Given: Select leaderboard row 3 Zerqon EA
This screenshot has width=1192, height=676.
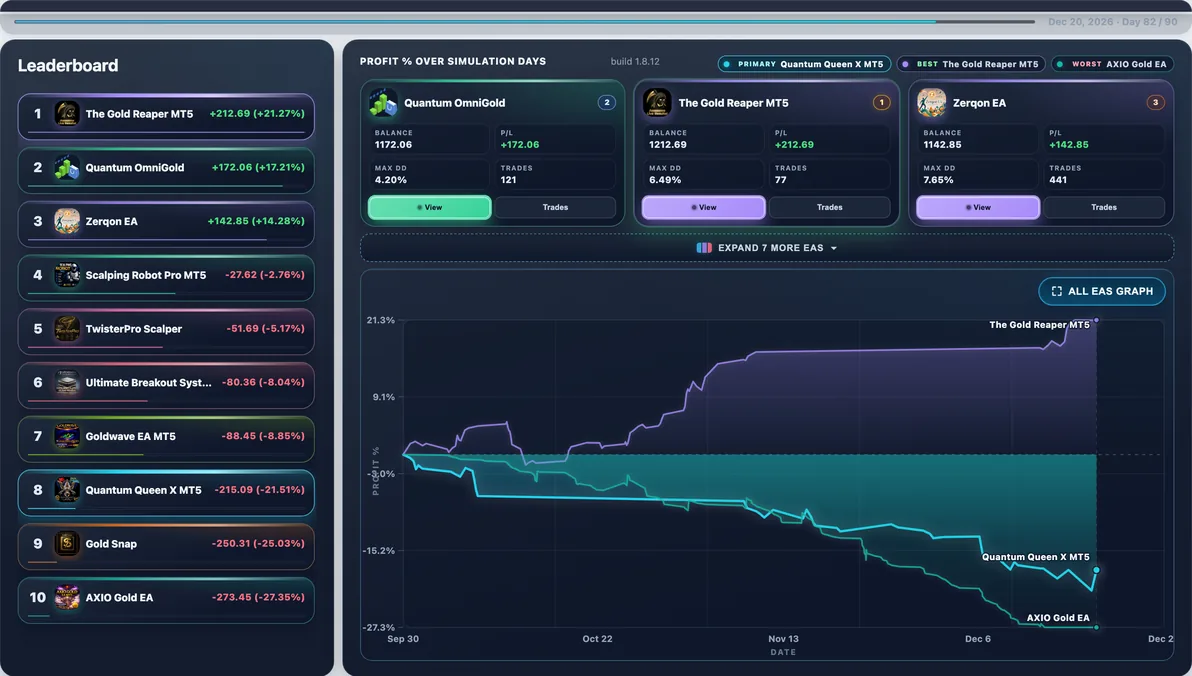Looking at the screenshot, I should 166,224.
